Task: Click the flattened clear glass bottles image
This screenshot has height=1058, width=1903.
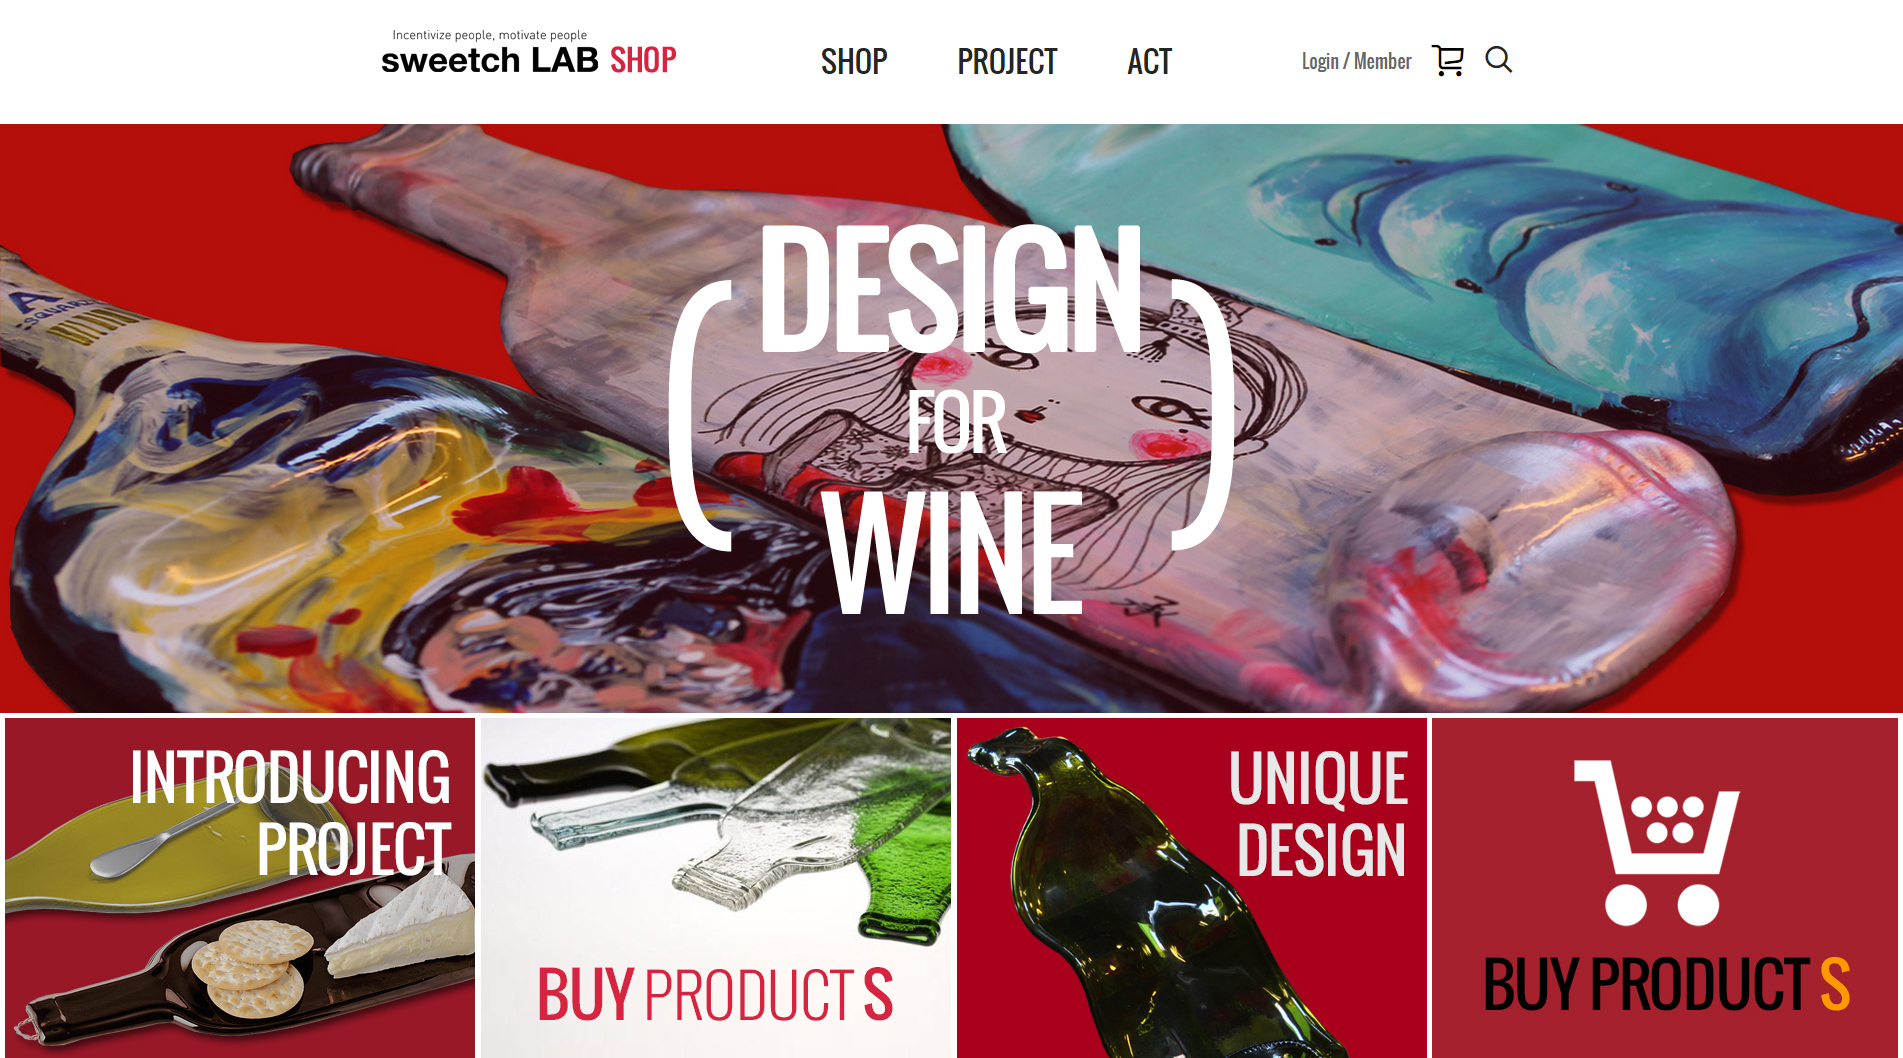Action: click(x=716, y=830)
